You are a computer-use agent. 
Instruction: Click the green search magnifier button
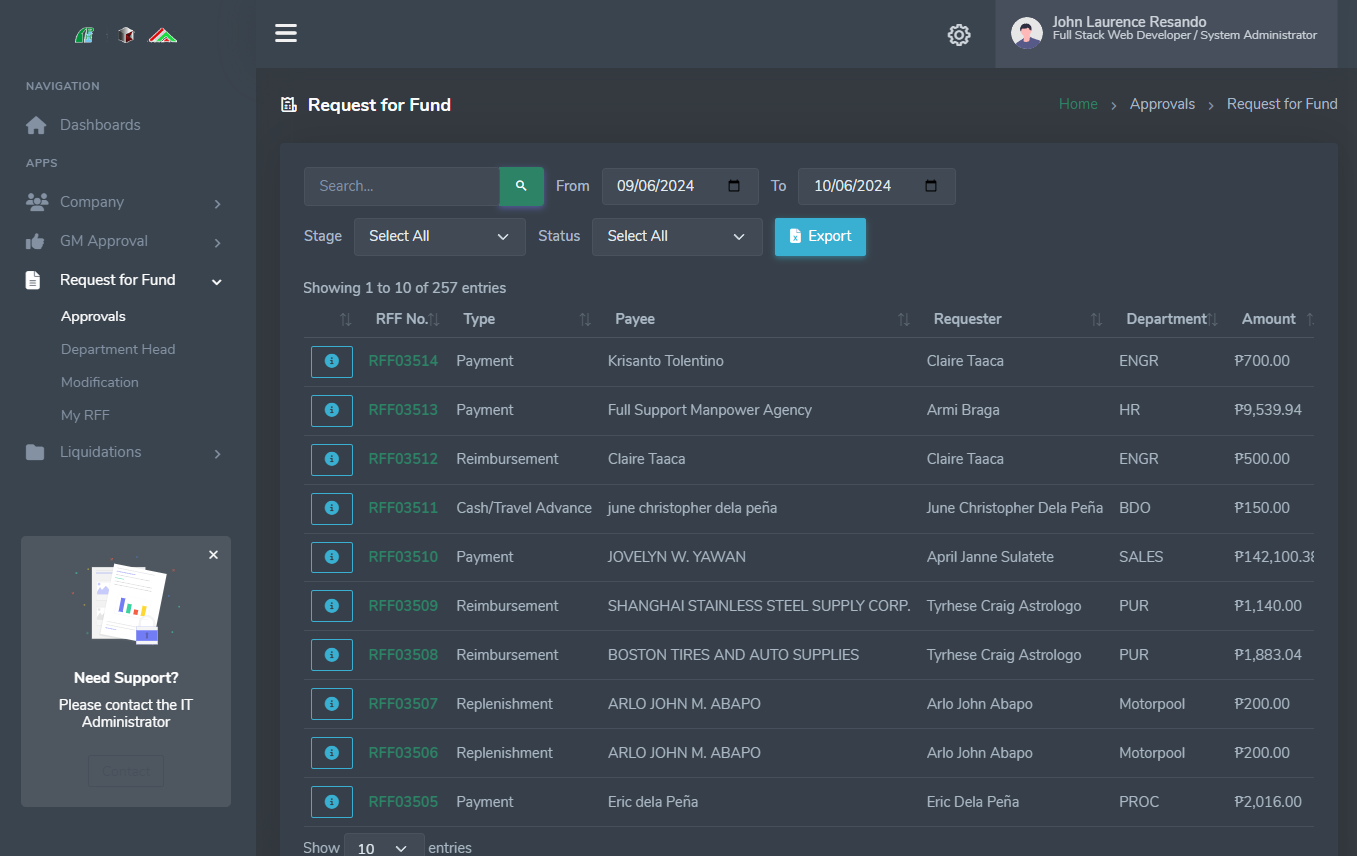click(521, 186)
